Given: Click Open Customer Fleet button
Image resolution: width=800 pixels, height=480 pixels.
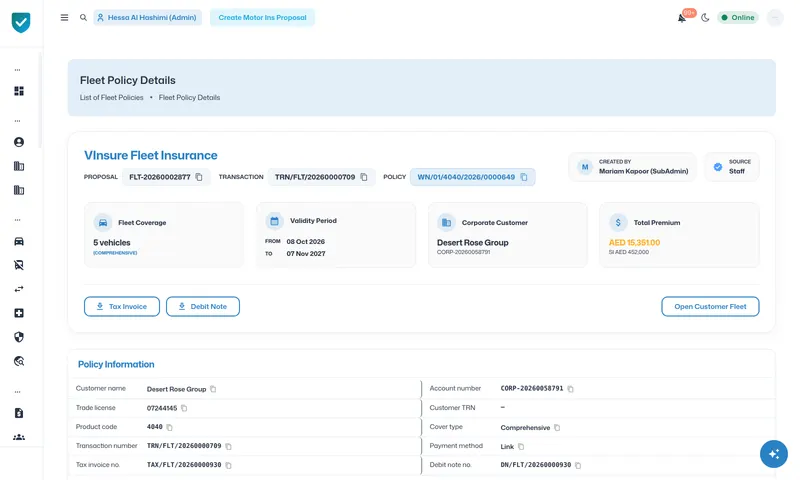Looking at the screenshot, I should point(710,307).
